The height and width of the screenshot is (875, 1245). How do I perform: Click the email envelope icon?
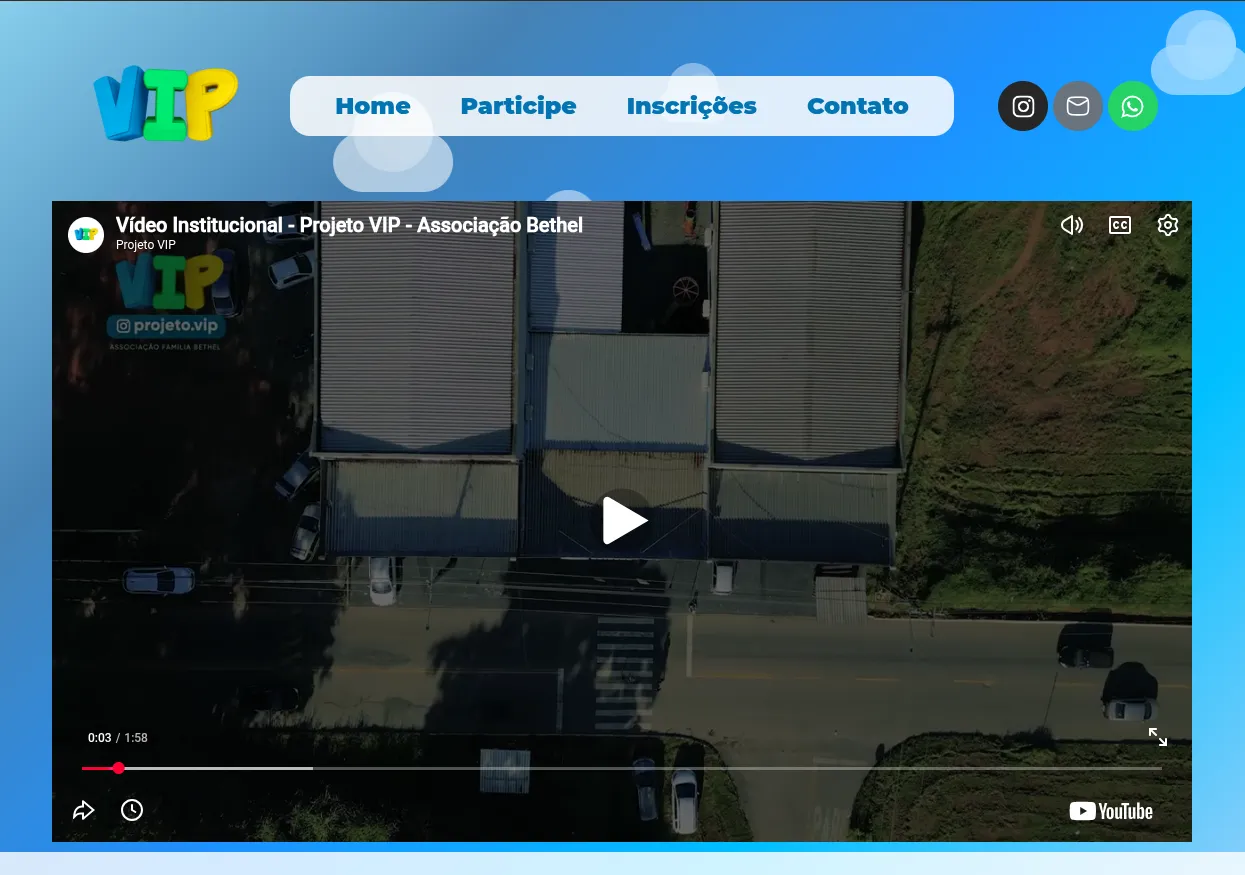[x=1077, y=105]
